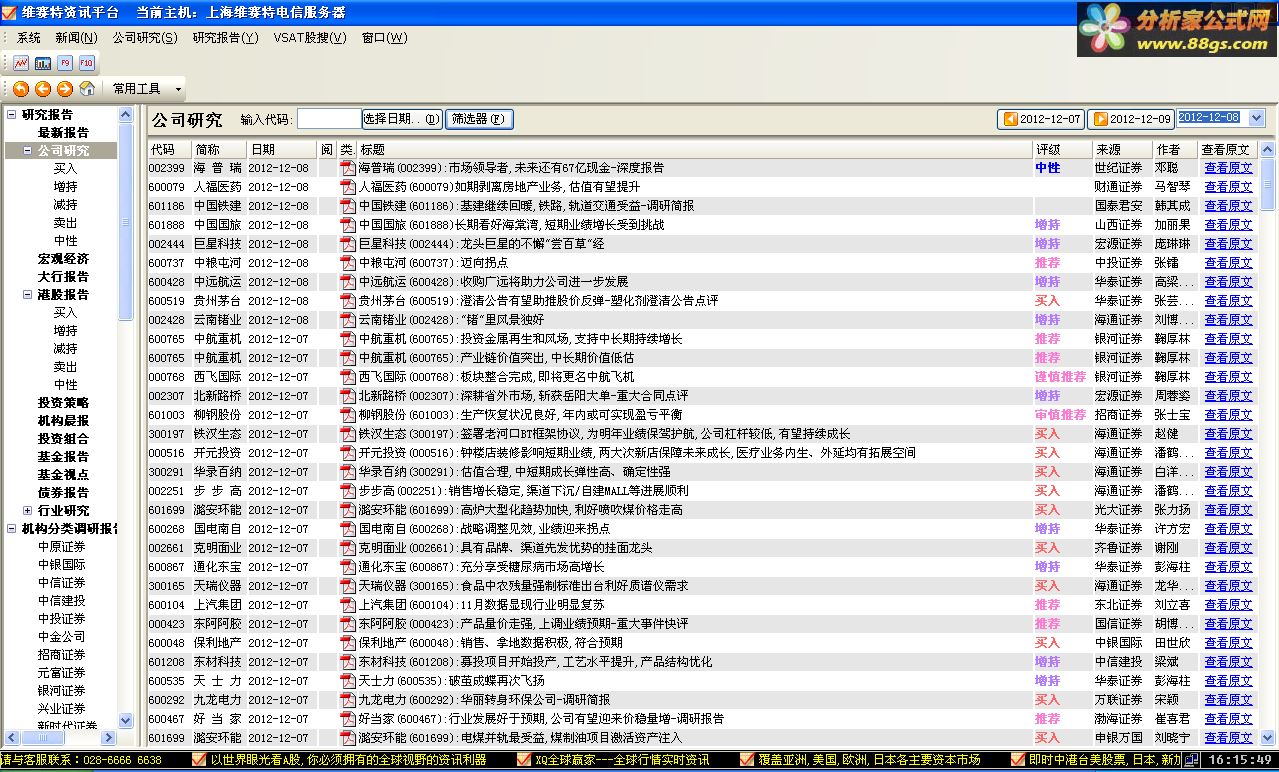Open 查看原文 link for 海普瑞 row
This screenshot has height=772, width=1279.
click(1228, 168)
